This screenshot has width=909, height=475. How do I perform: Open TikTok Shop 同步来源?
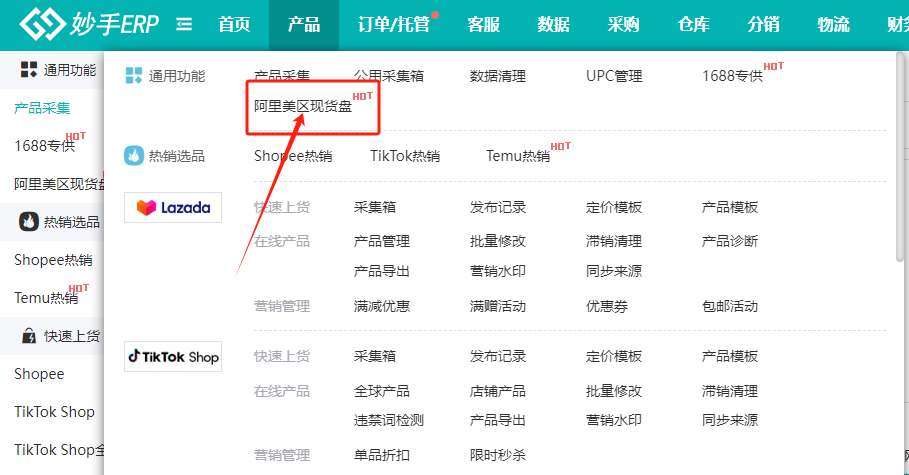click(730, 420)
